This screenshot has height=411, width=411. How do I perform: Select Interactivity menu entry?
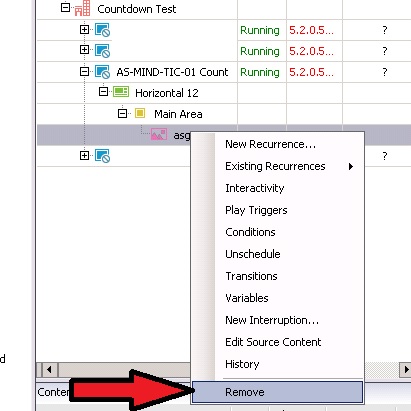coord(277,188)
